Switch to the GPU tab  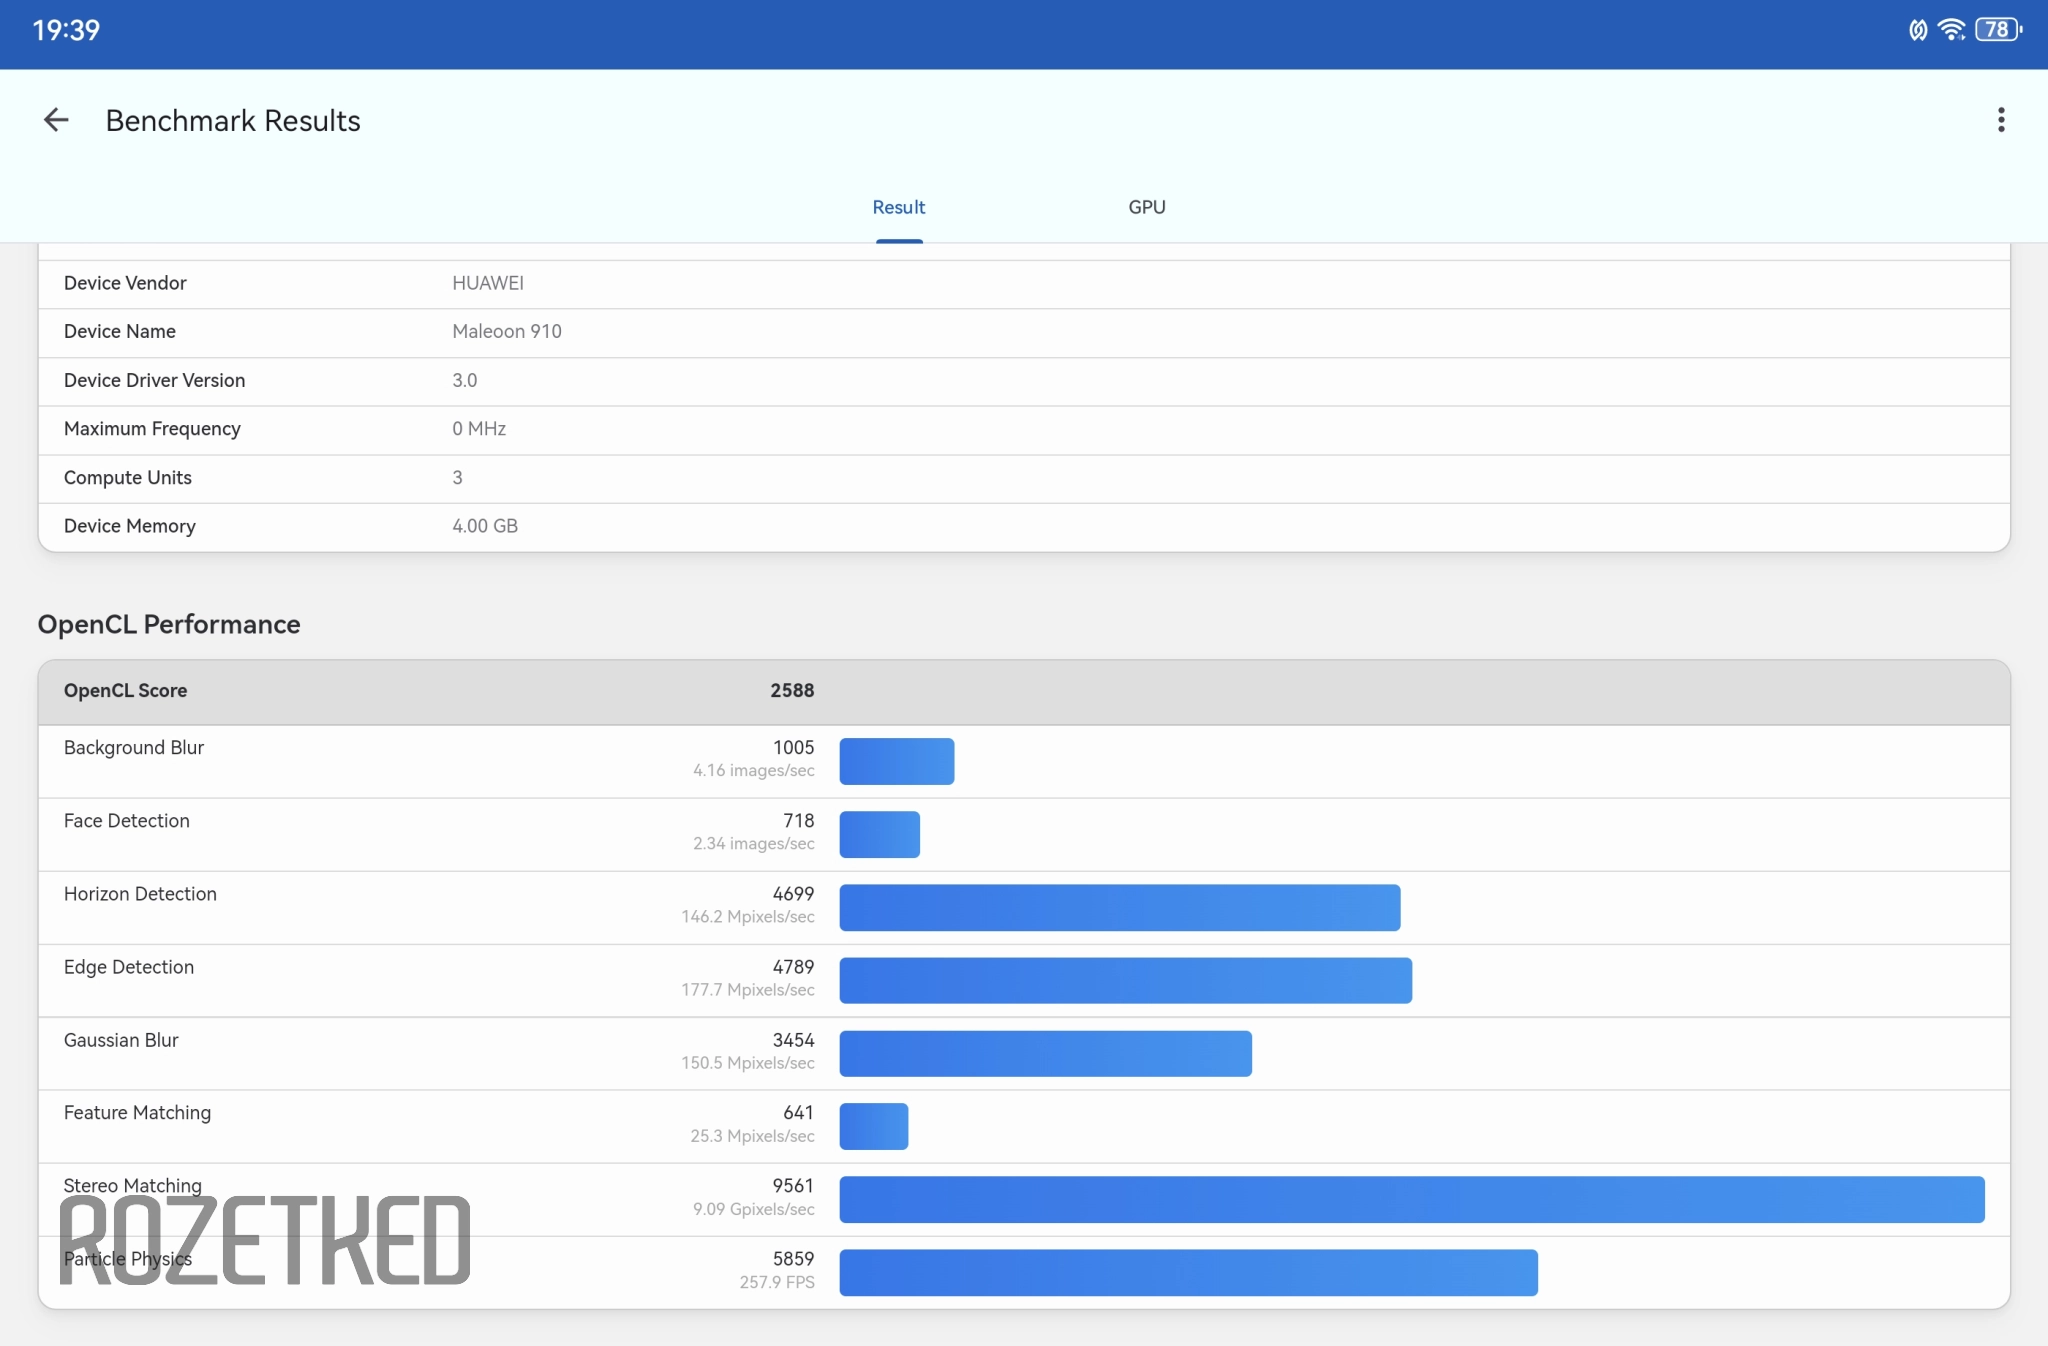pos(1146,207)
